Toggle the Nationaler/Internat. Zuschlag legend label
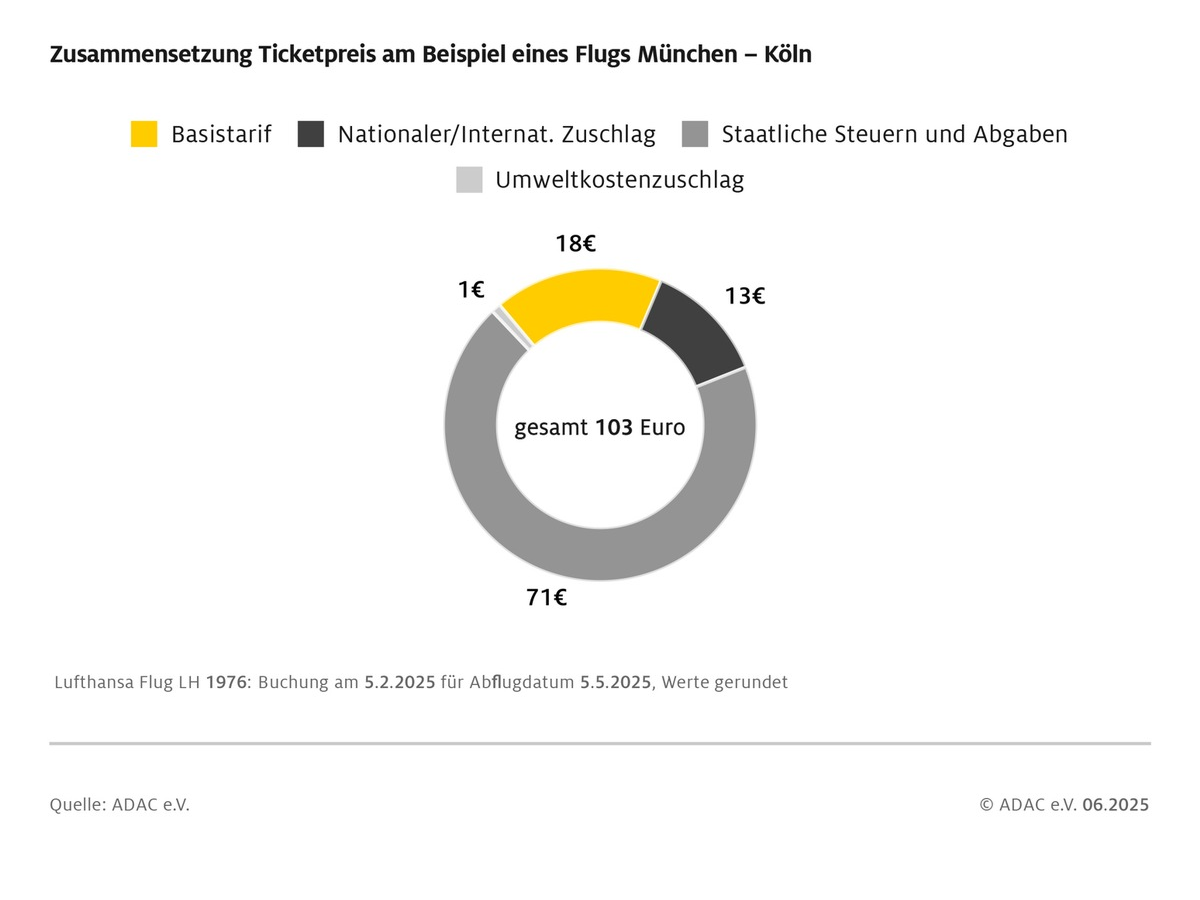 pos(496,134)
